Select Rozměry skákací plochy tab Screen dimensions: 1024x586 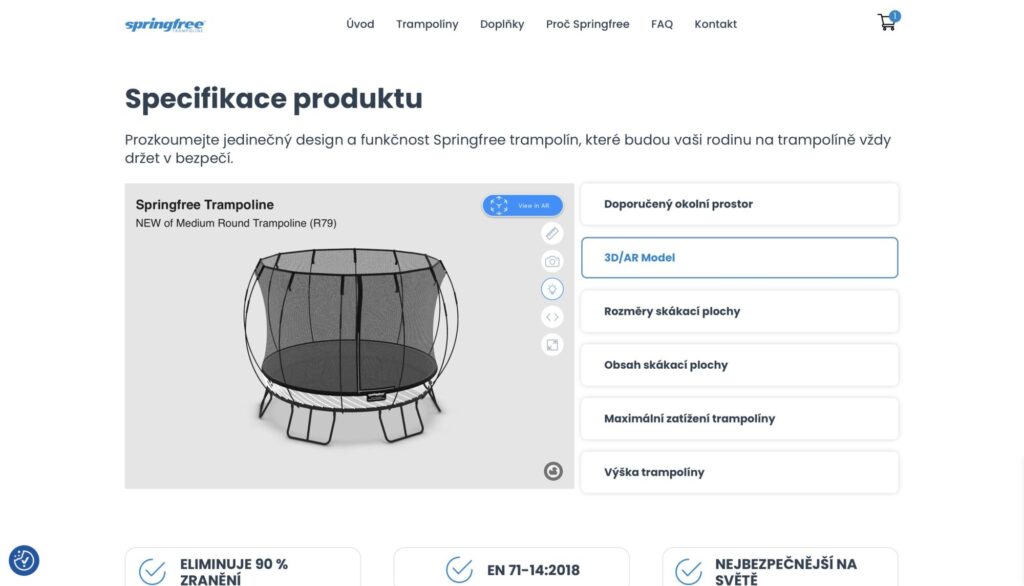[x=739, y=311]
